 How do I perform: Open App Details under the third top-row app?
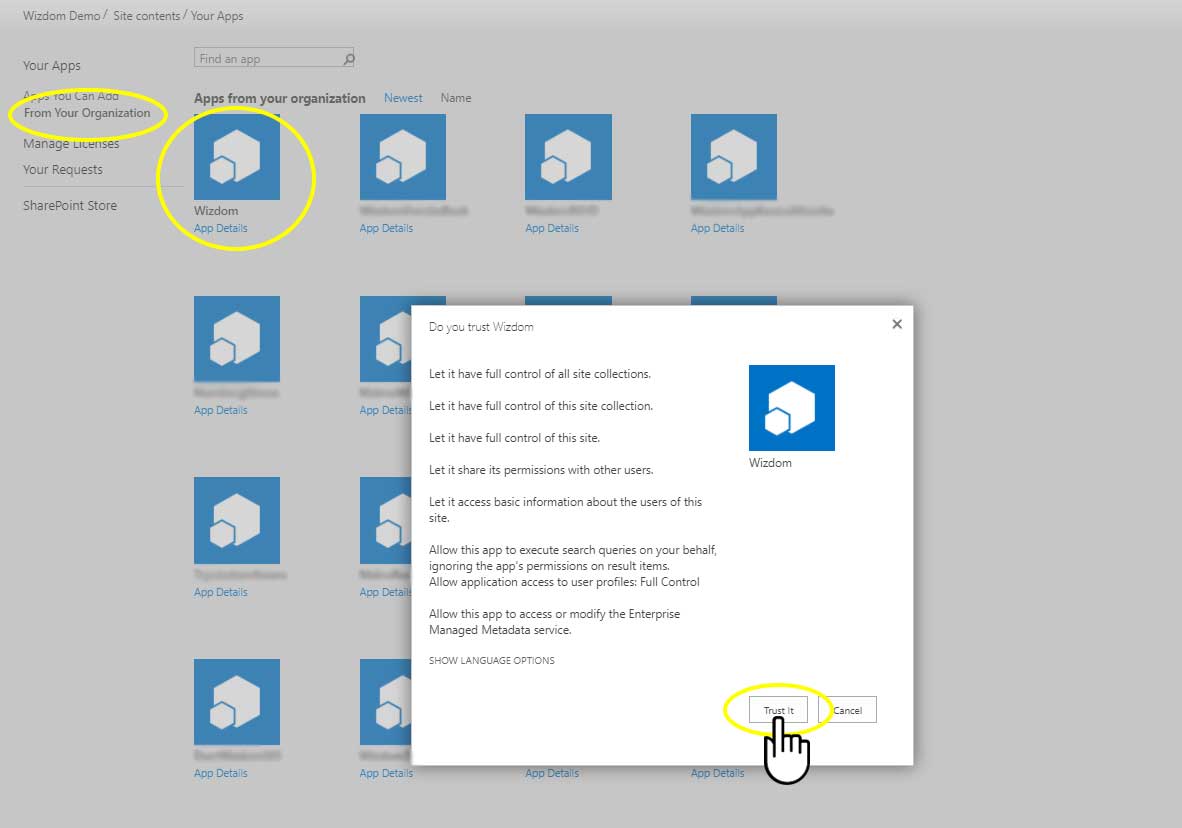point(552,228)
